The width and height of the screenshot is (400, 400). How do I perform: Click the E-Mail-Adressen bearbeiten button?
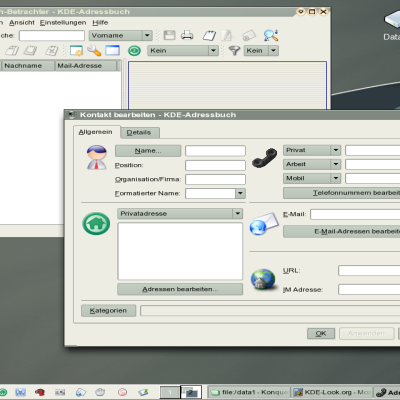tap(342, 231)
